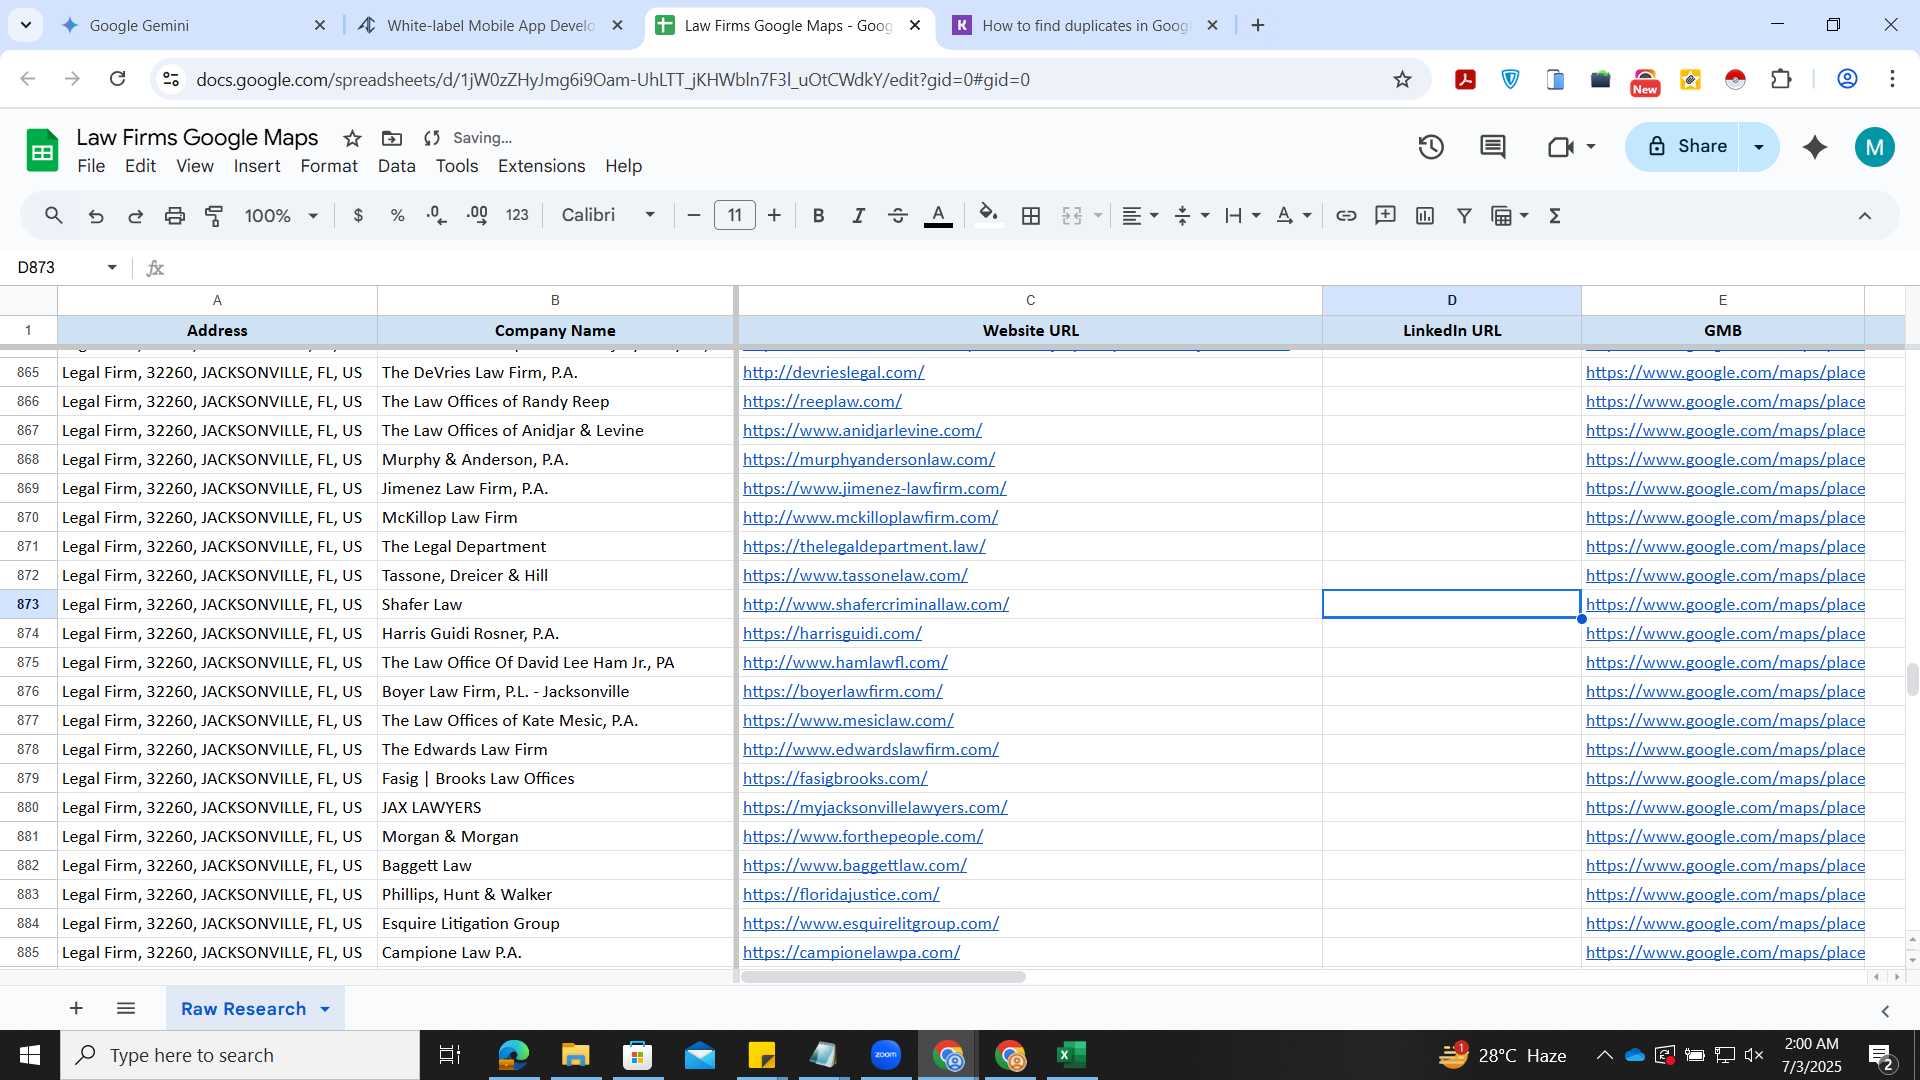Image resolution: width=1920 pixels, height=1080 pixels.
Task: Add new sheet with plus button
Action: pos(76,1009)
